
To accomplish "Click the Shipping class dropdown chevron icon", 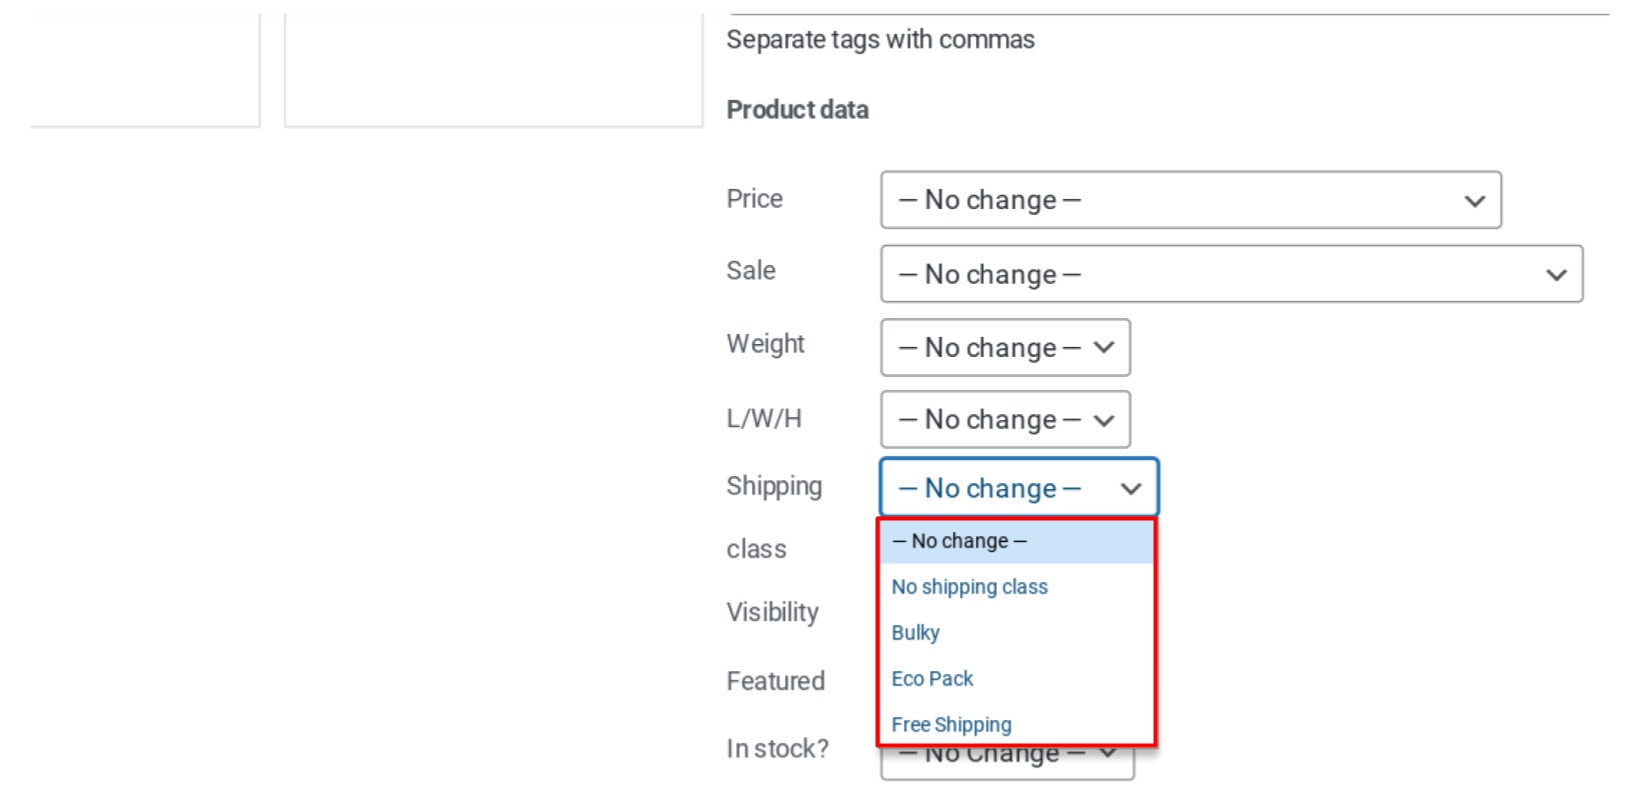I will click(x=1131, y=488).
